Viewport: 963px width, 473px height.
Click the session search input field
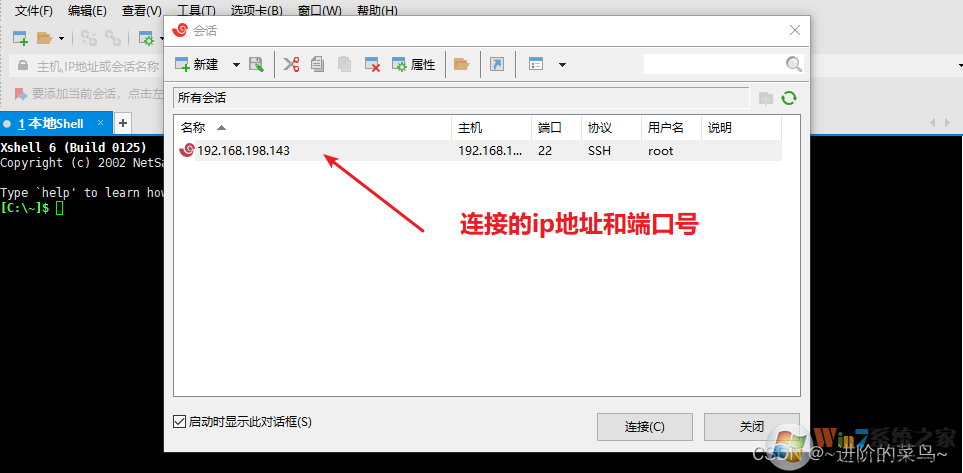(x=714, y=64)
